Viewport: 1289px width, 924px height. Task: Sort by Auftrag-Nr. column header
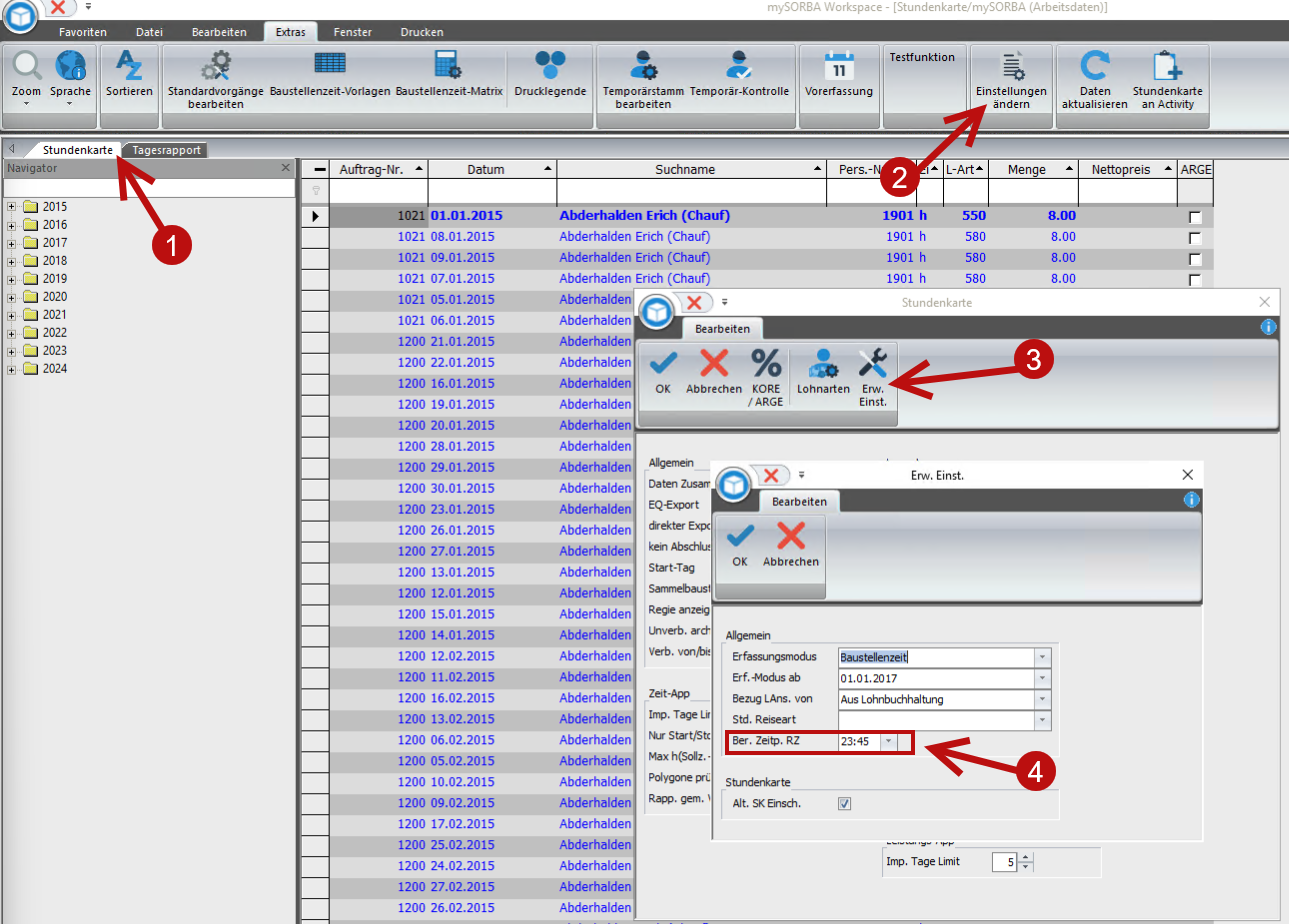tap(379, 169)
